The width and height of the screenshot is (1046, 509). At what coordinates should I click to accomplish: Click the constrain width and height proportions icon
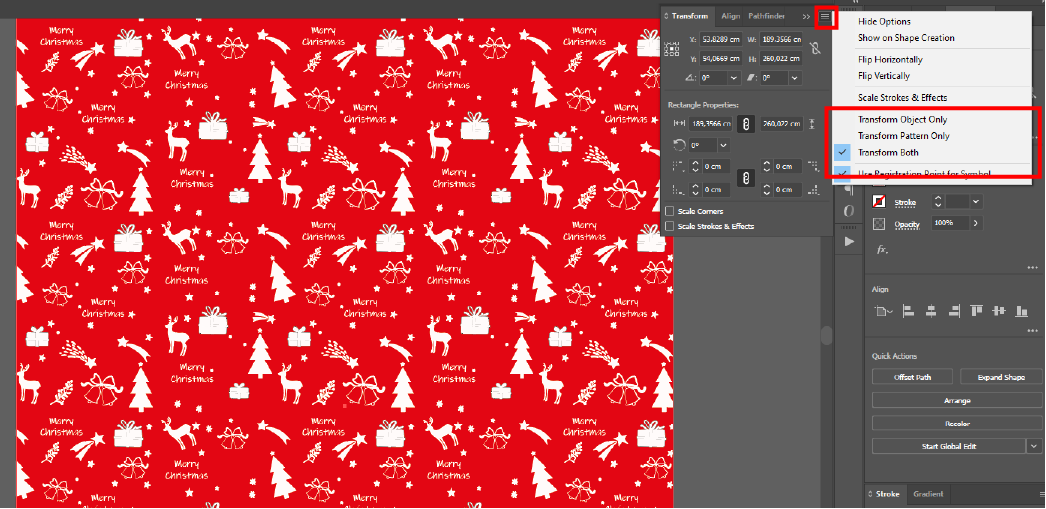pyautogui.click(x=816, y=48)
